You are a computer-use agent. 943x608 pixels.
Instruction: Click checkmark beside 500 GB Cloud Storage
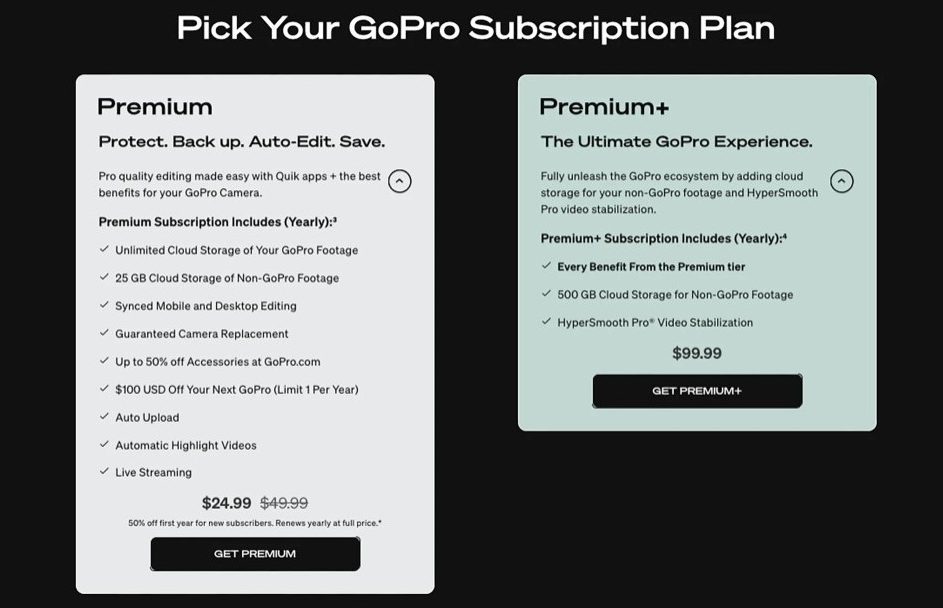pos(546,294)
